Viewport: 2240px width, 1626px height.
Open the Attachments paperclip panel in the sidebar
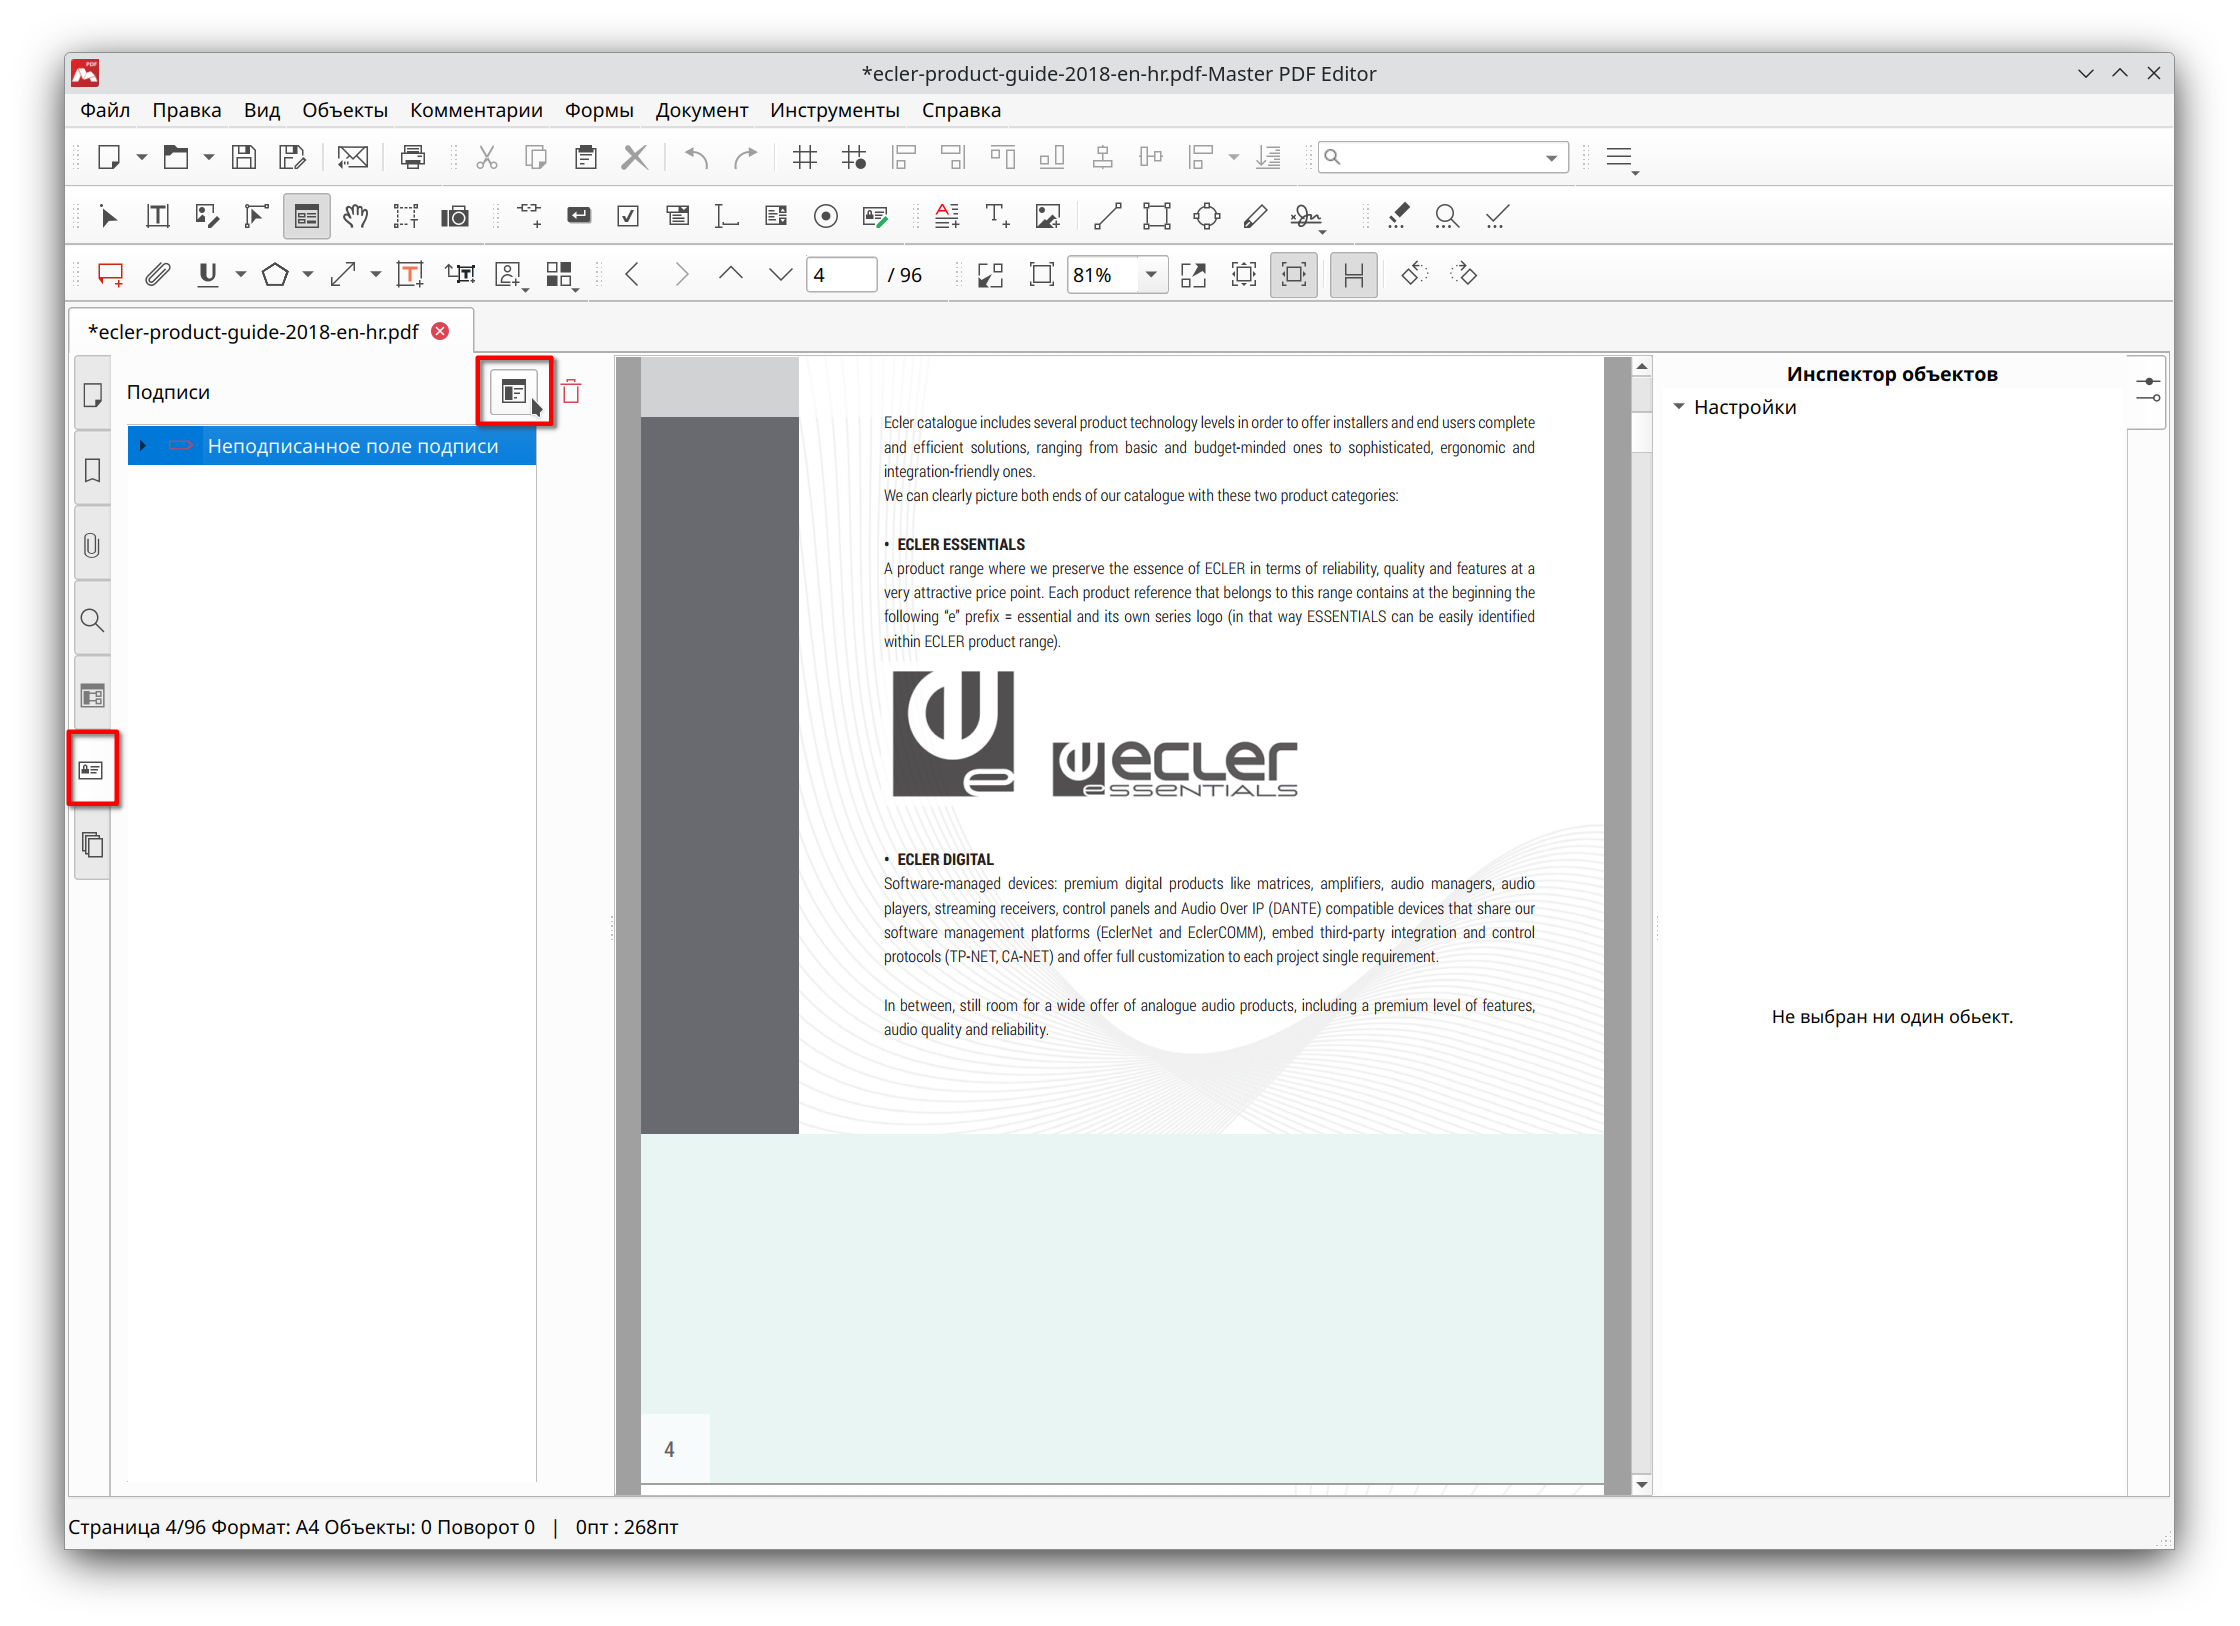coord(92,546)
